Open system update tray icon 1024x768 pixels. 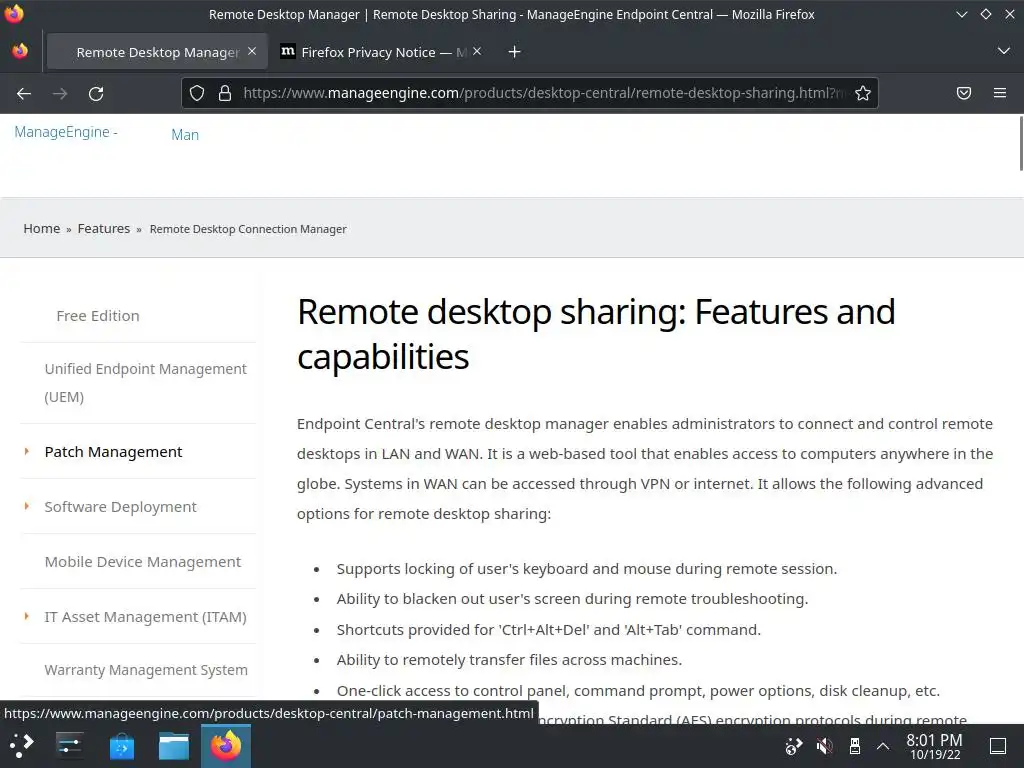(x=793, y=746)
